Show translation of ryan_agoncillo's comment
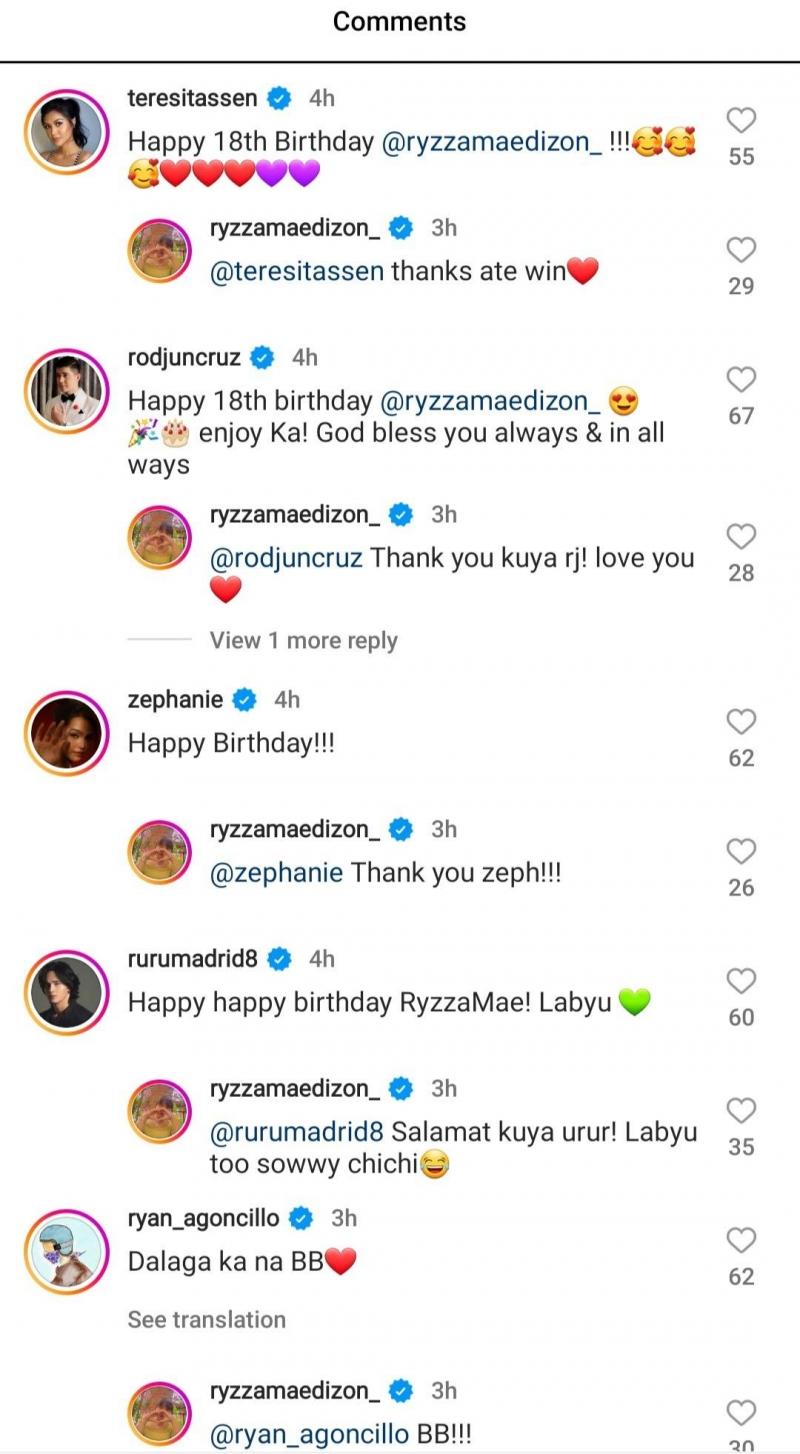800x1454 pixels. point(206,1319)
